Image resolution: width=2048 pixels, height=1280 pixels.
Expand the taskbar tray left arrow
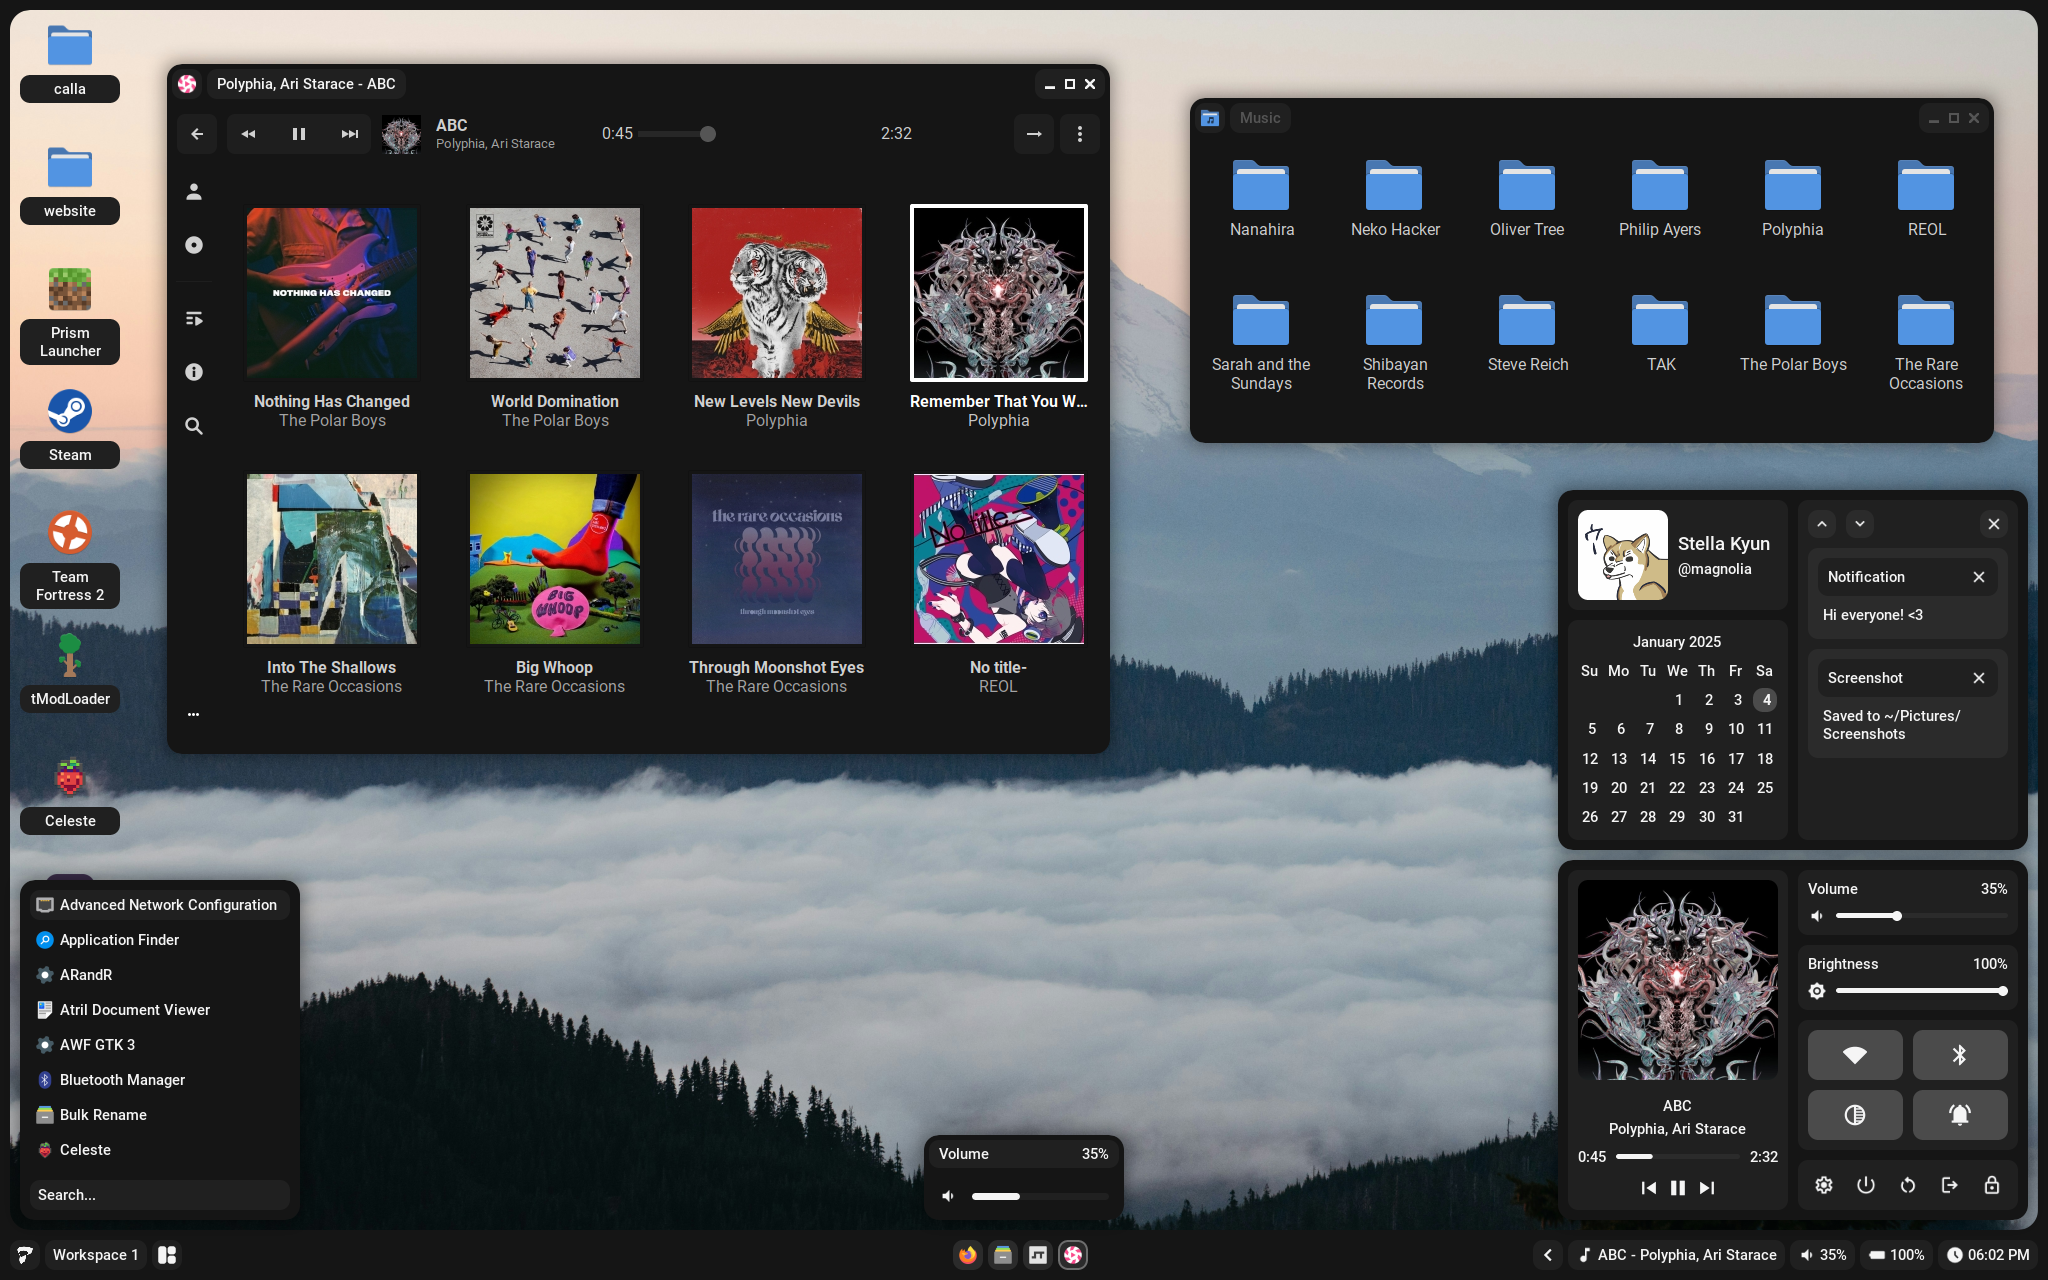(x=1547, y=1255)
